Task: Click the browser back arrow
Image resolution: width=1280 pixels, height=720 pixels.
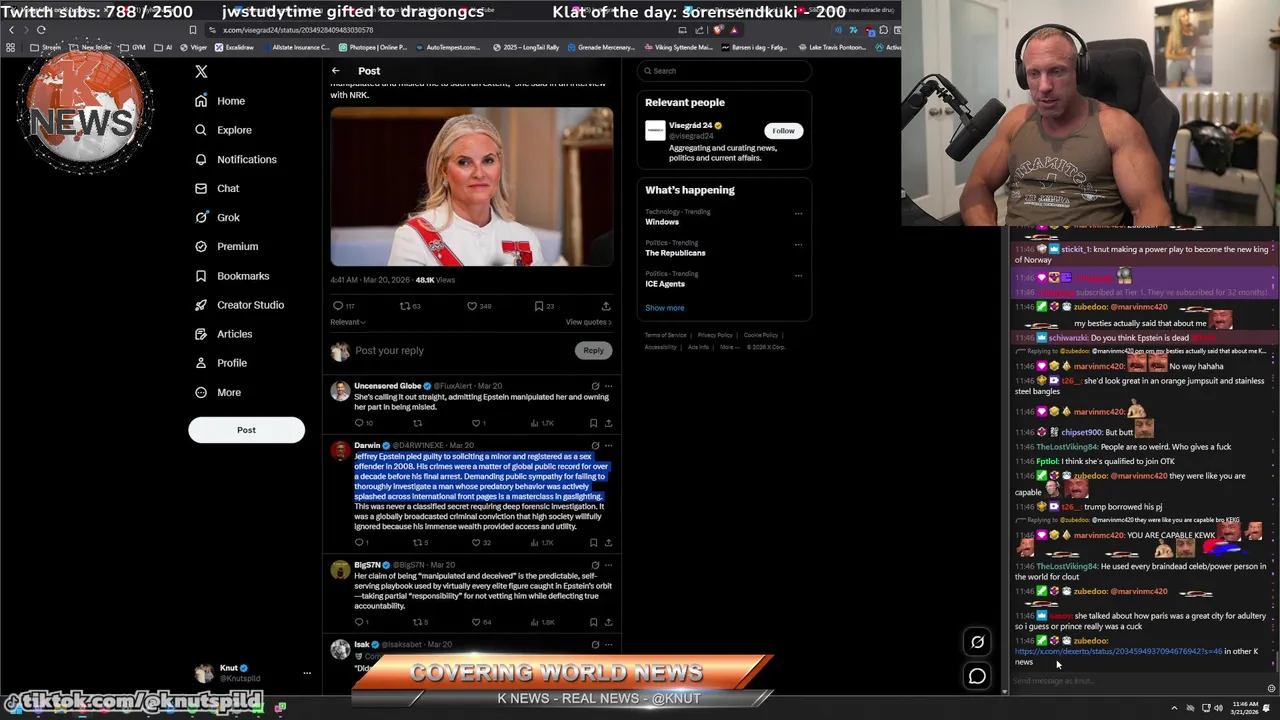Action: coord(11,30)
